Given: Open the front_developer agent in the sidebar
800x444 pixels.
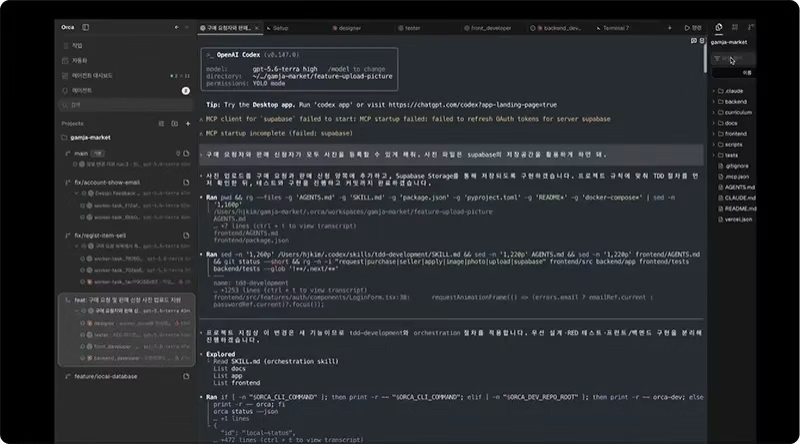Looking at the screenshot, I should (x=135, y=347).
